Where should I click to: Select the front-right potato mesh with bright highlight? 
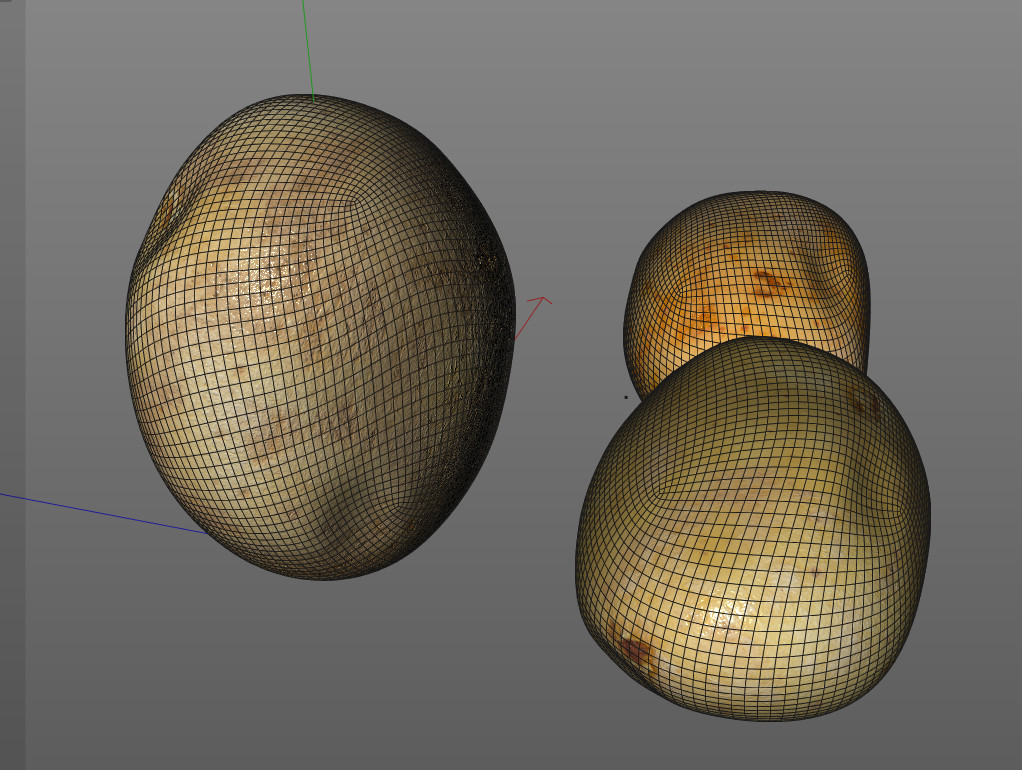753,529
